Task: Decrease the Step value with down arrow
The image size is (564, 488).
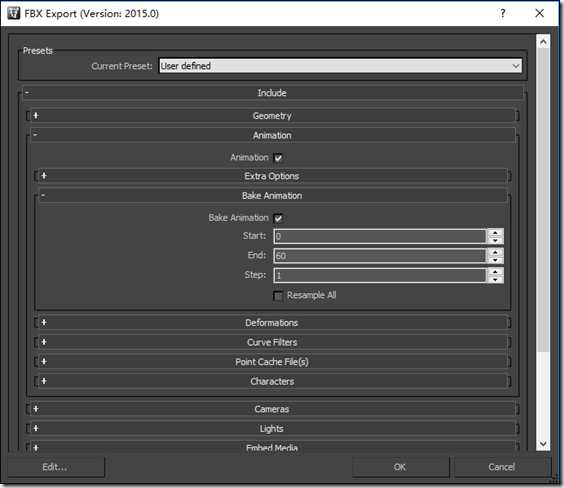Action: (x=495, y=279)
